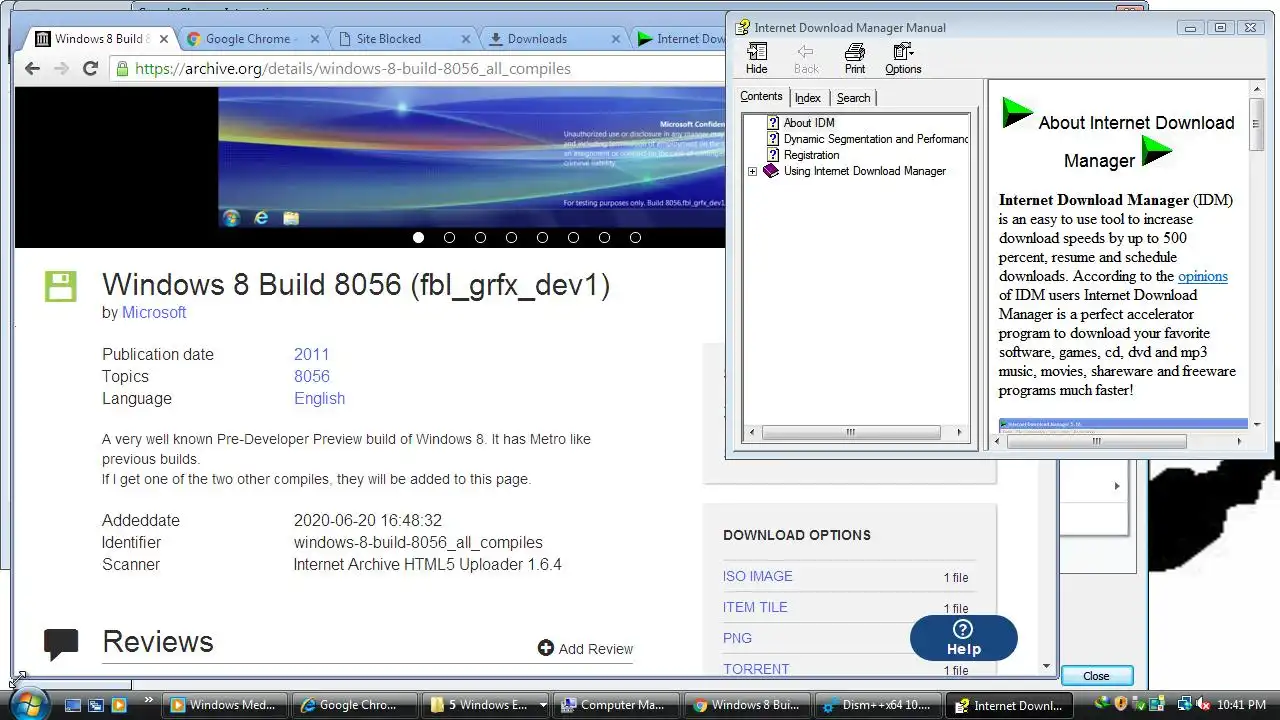
Task: Click the Windows Start orb
Action: [x=30, y=703]
